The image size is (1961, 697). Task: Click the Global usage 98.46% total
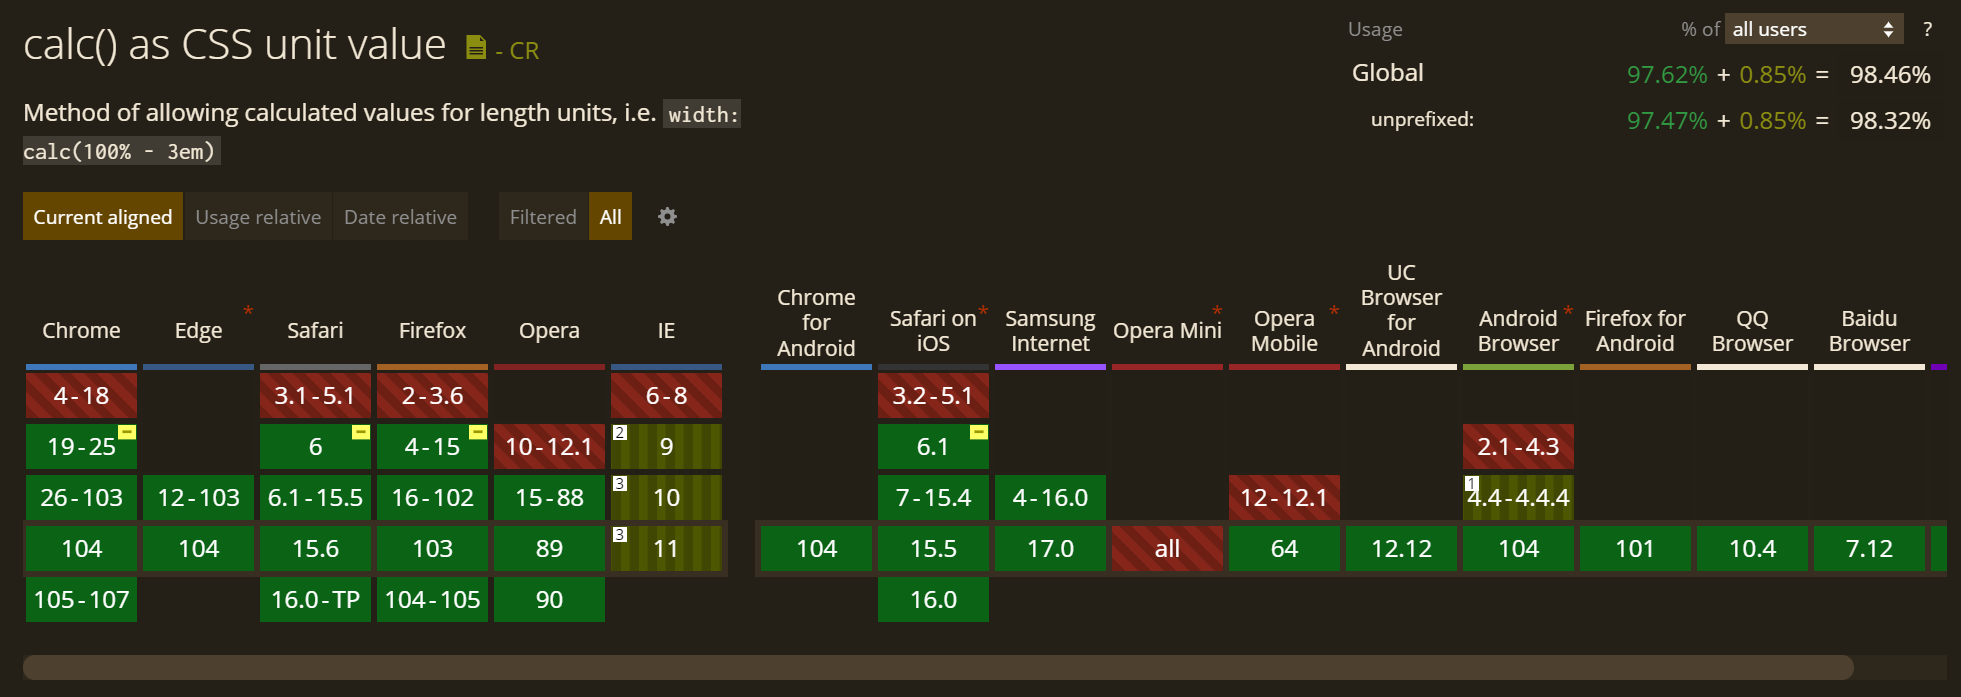click(1889, 74)
